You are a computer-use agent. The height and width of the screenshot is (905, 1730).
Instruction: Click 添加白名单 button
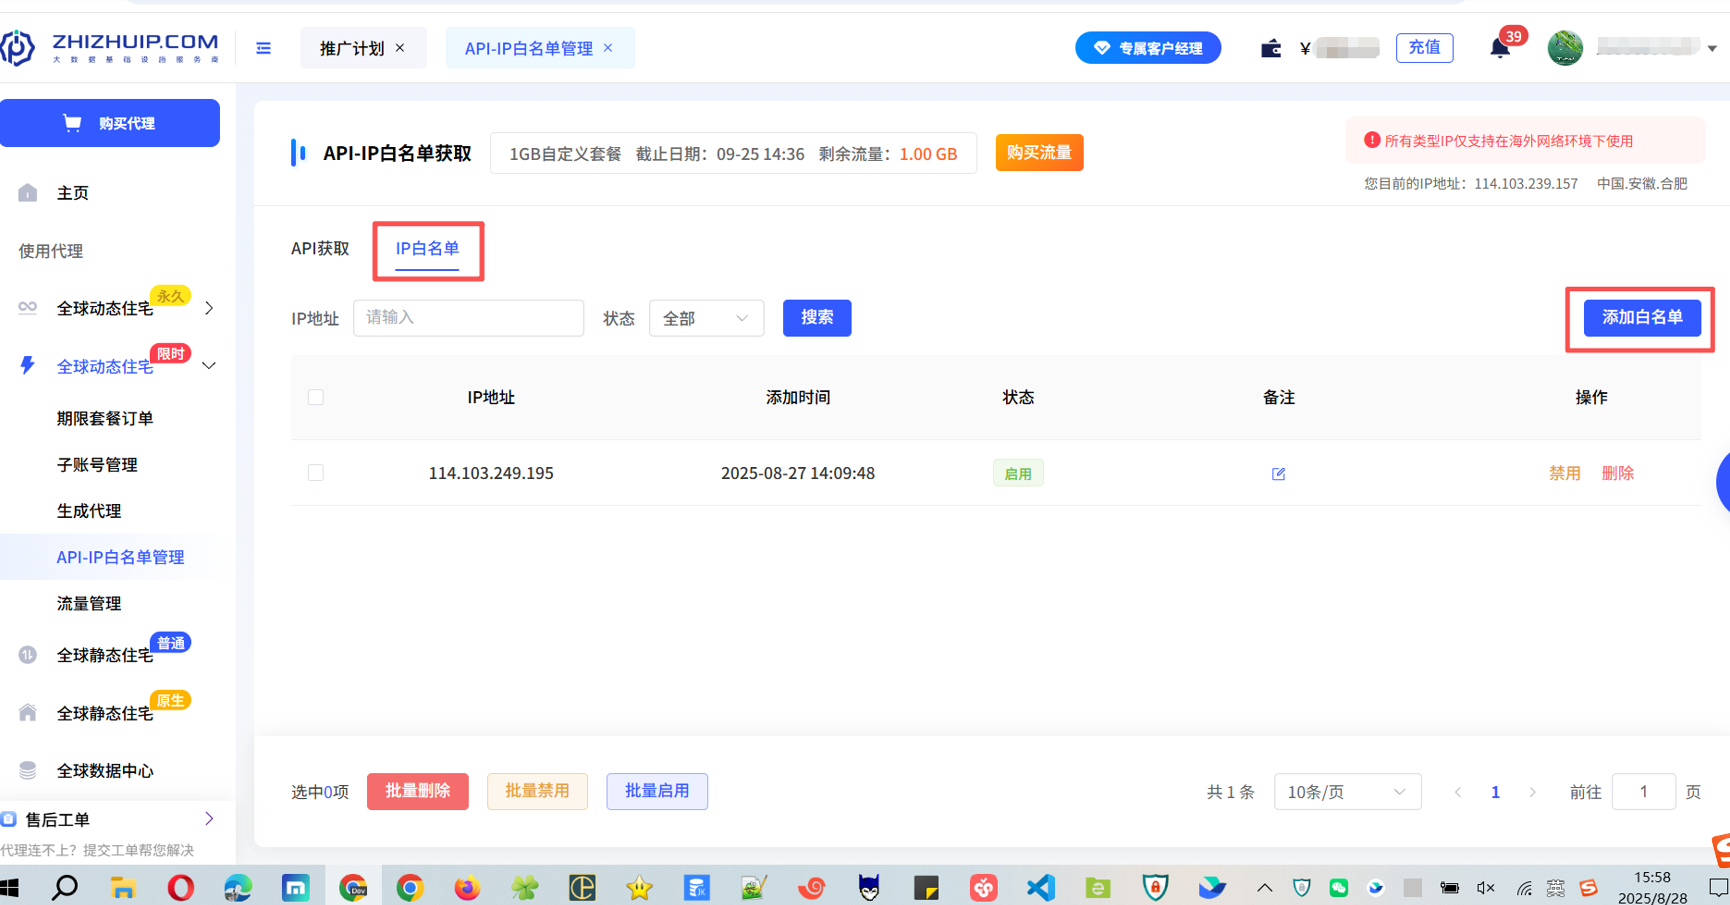tap(1642, 318)
